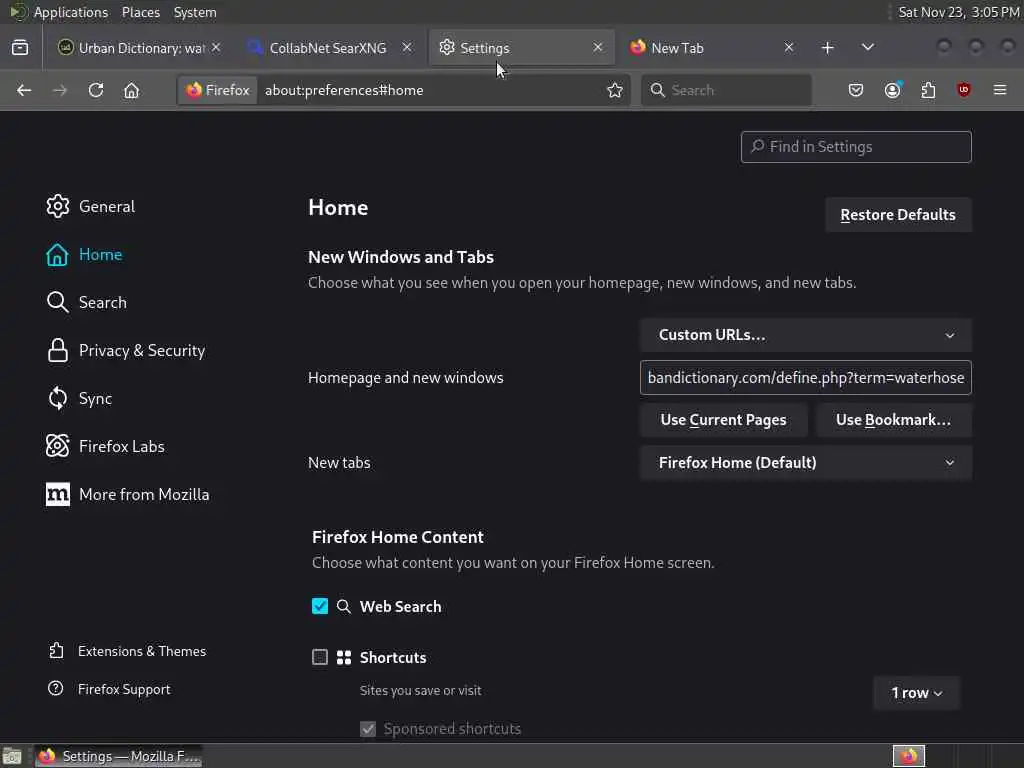1024x768 pixels.
Task: Click show desktop icon in bottom panel
Action: click(12, 756)
